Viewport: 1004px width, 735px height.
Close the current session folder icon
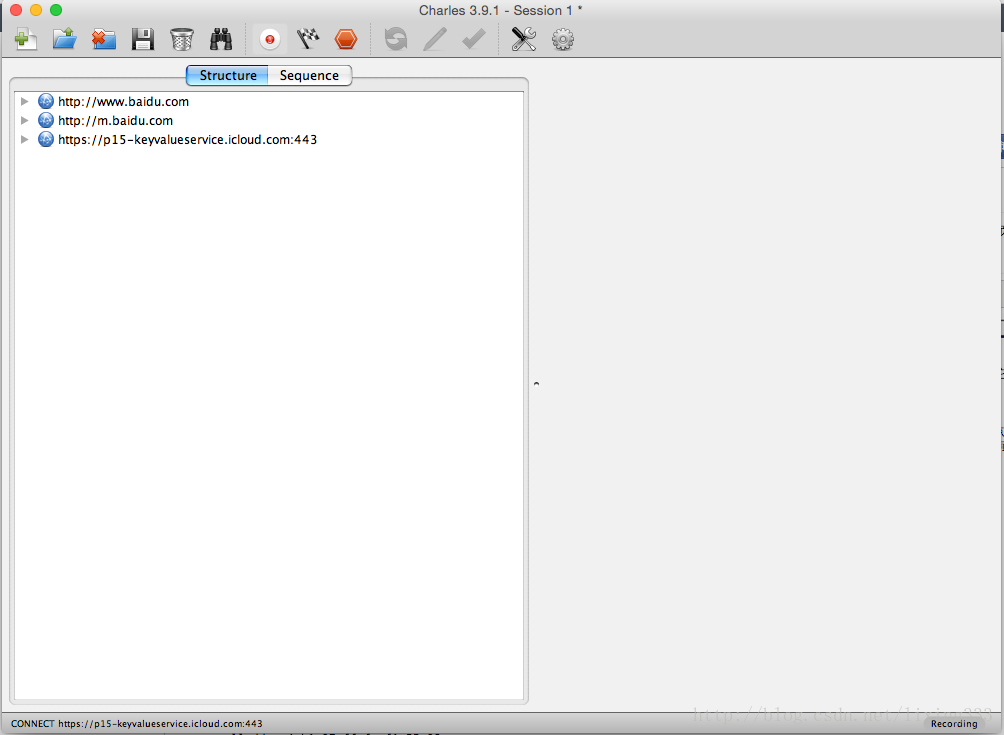coord(104,40)
